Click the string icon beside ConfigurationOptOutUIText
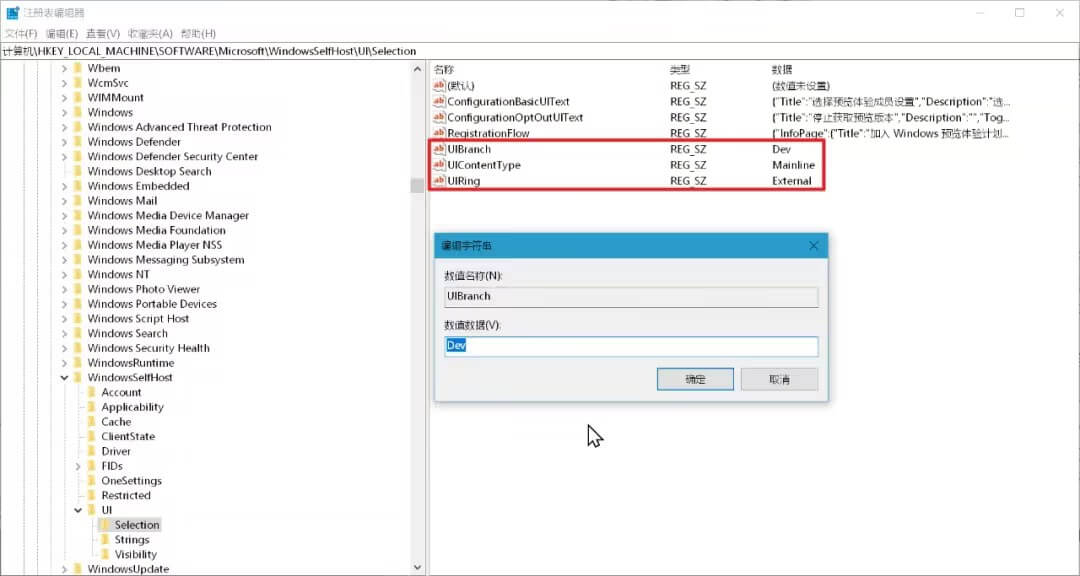Image resolution: width=1080 pixels, height=576 pixels. click(438, 117)
